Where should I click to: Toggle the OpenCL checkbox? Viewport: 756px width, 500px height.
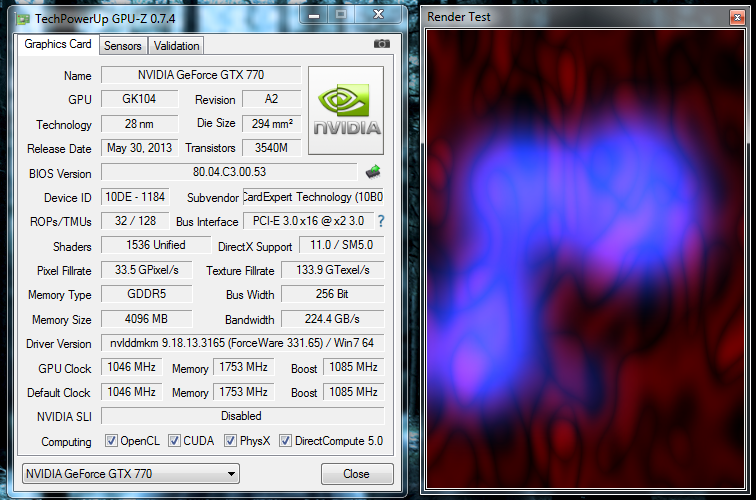point(111,441)
